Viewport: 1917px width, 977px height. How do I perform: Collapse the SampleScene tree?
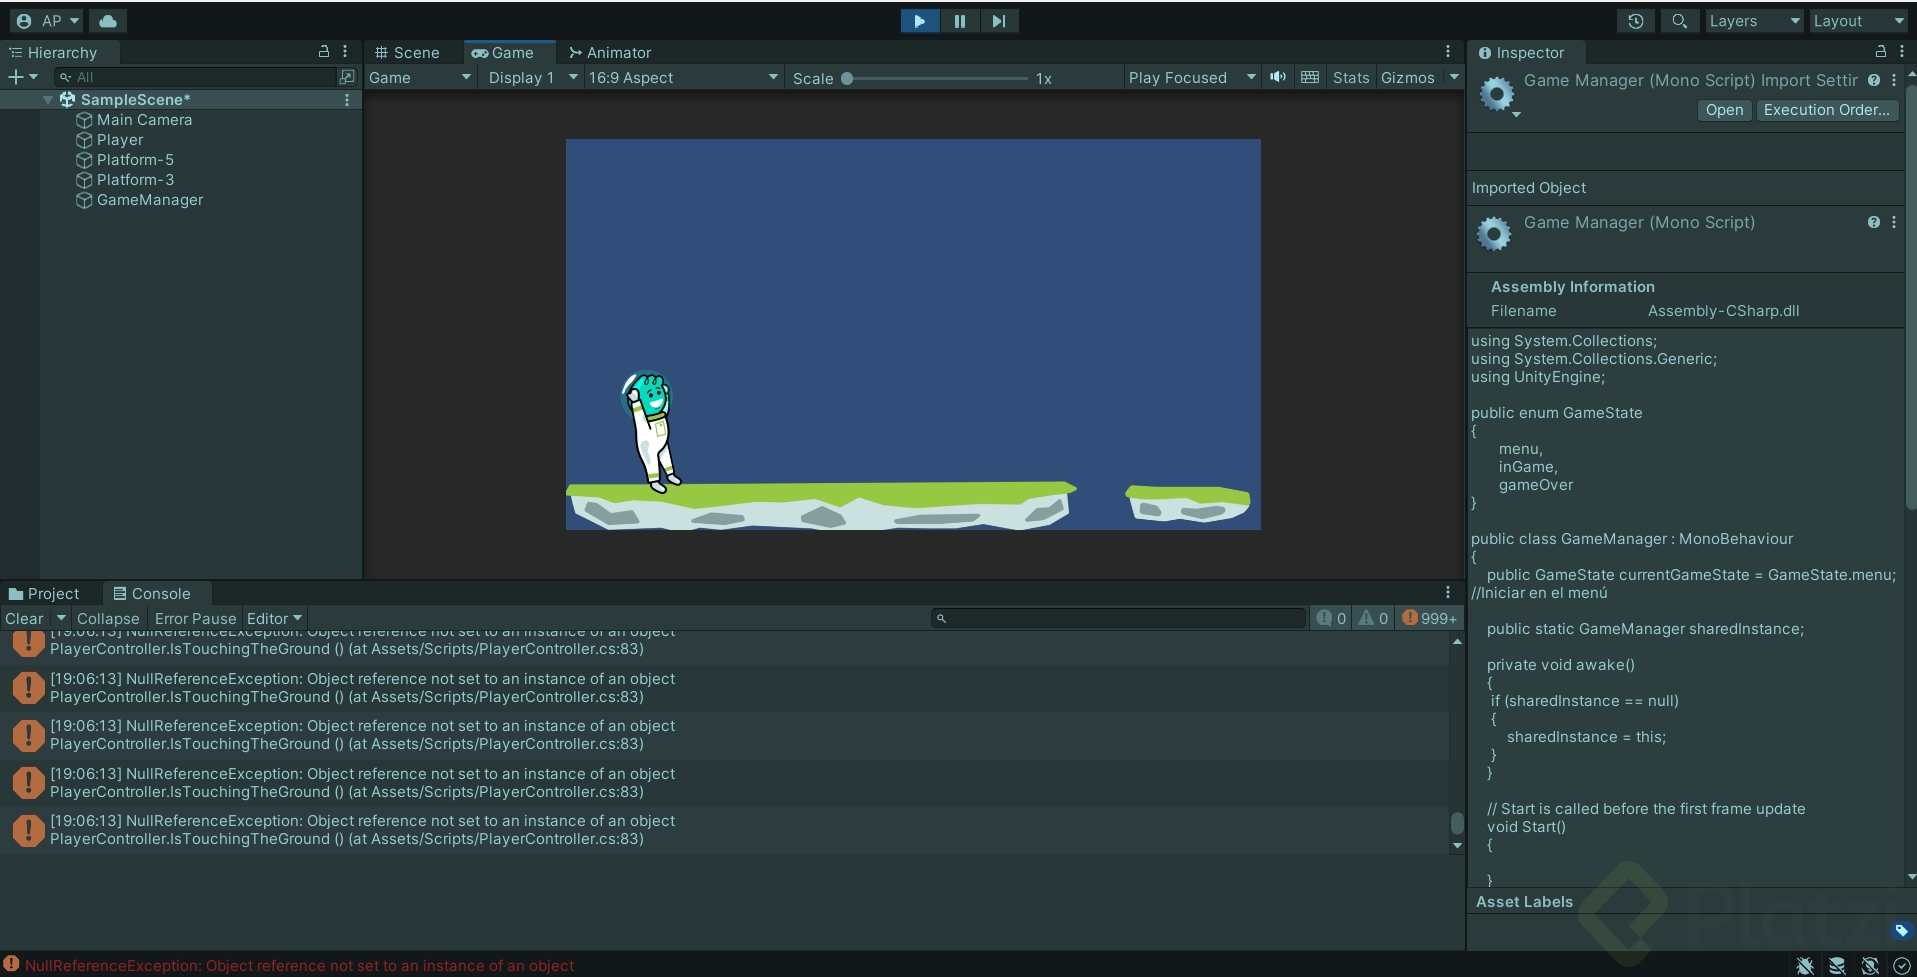tap(48, 100)
